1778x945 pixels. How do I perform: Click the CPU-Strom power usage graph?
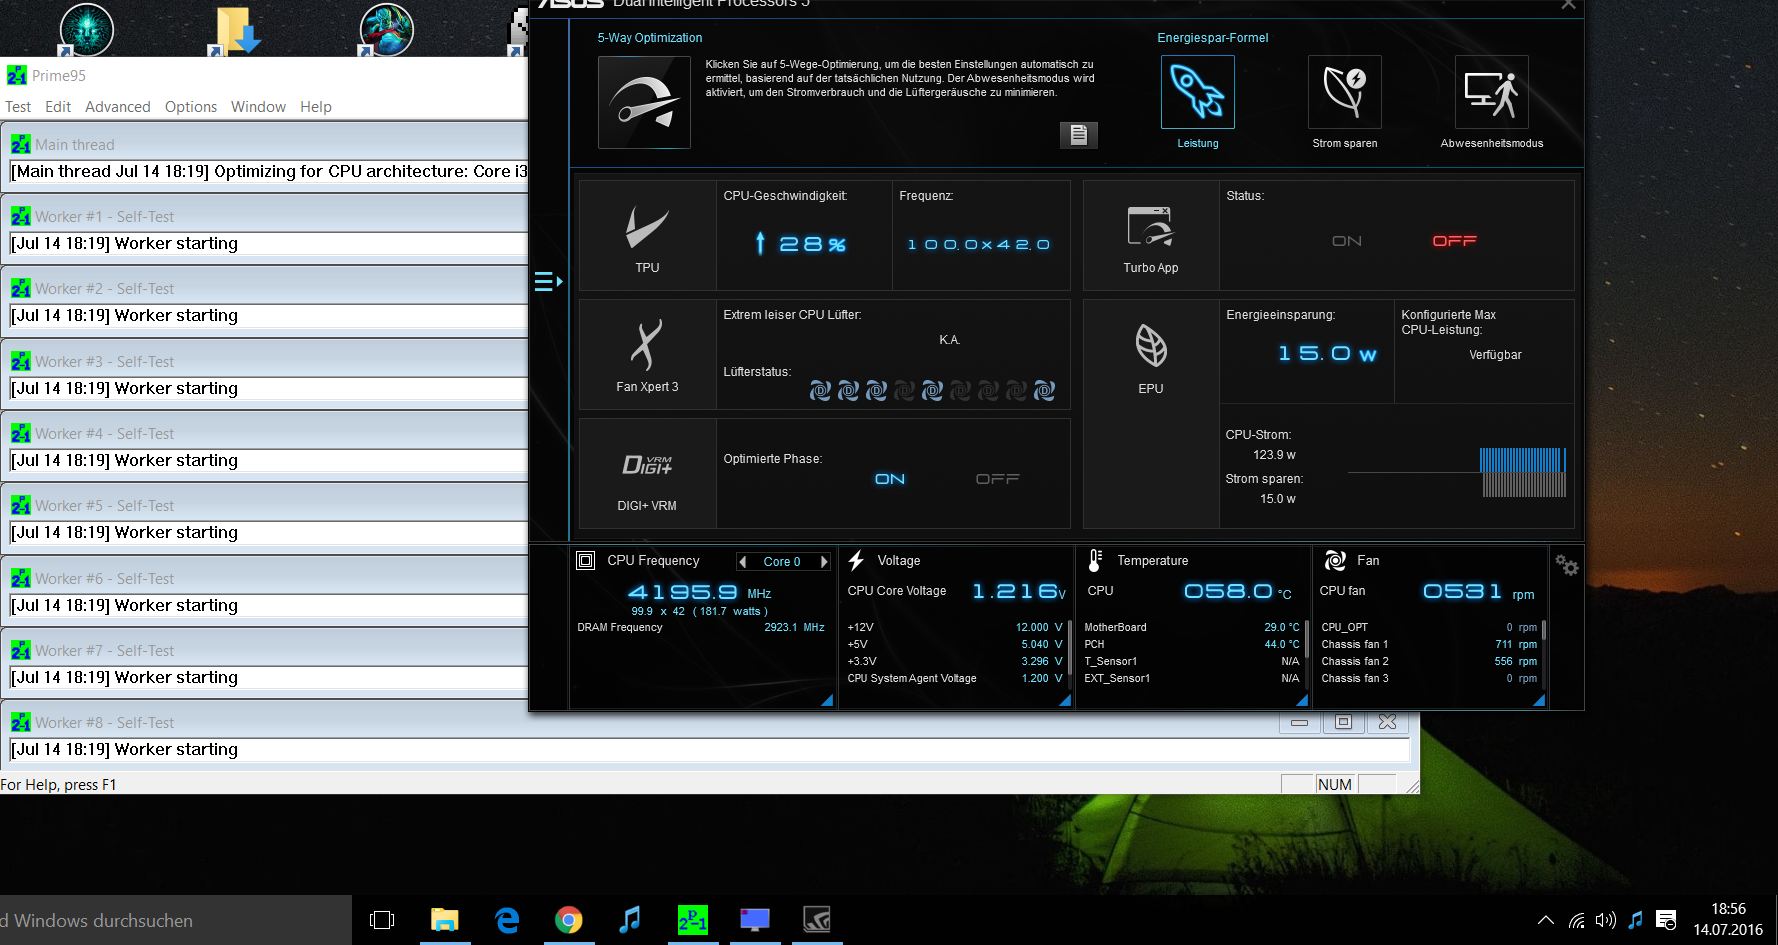coord(1456,472)
